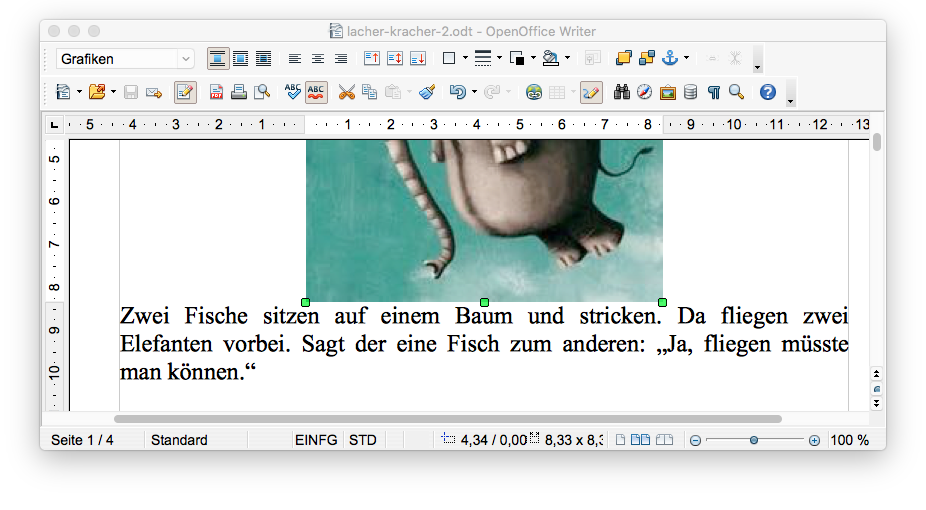The width and height of the screenshot is (926, 510).
Task: Click the Seite 1 / 4 status field
Action: (x=82, y=440)
